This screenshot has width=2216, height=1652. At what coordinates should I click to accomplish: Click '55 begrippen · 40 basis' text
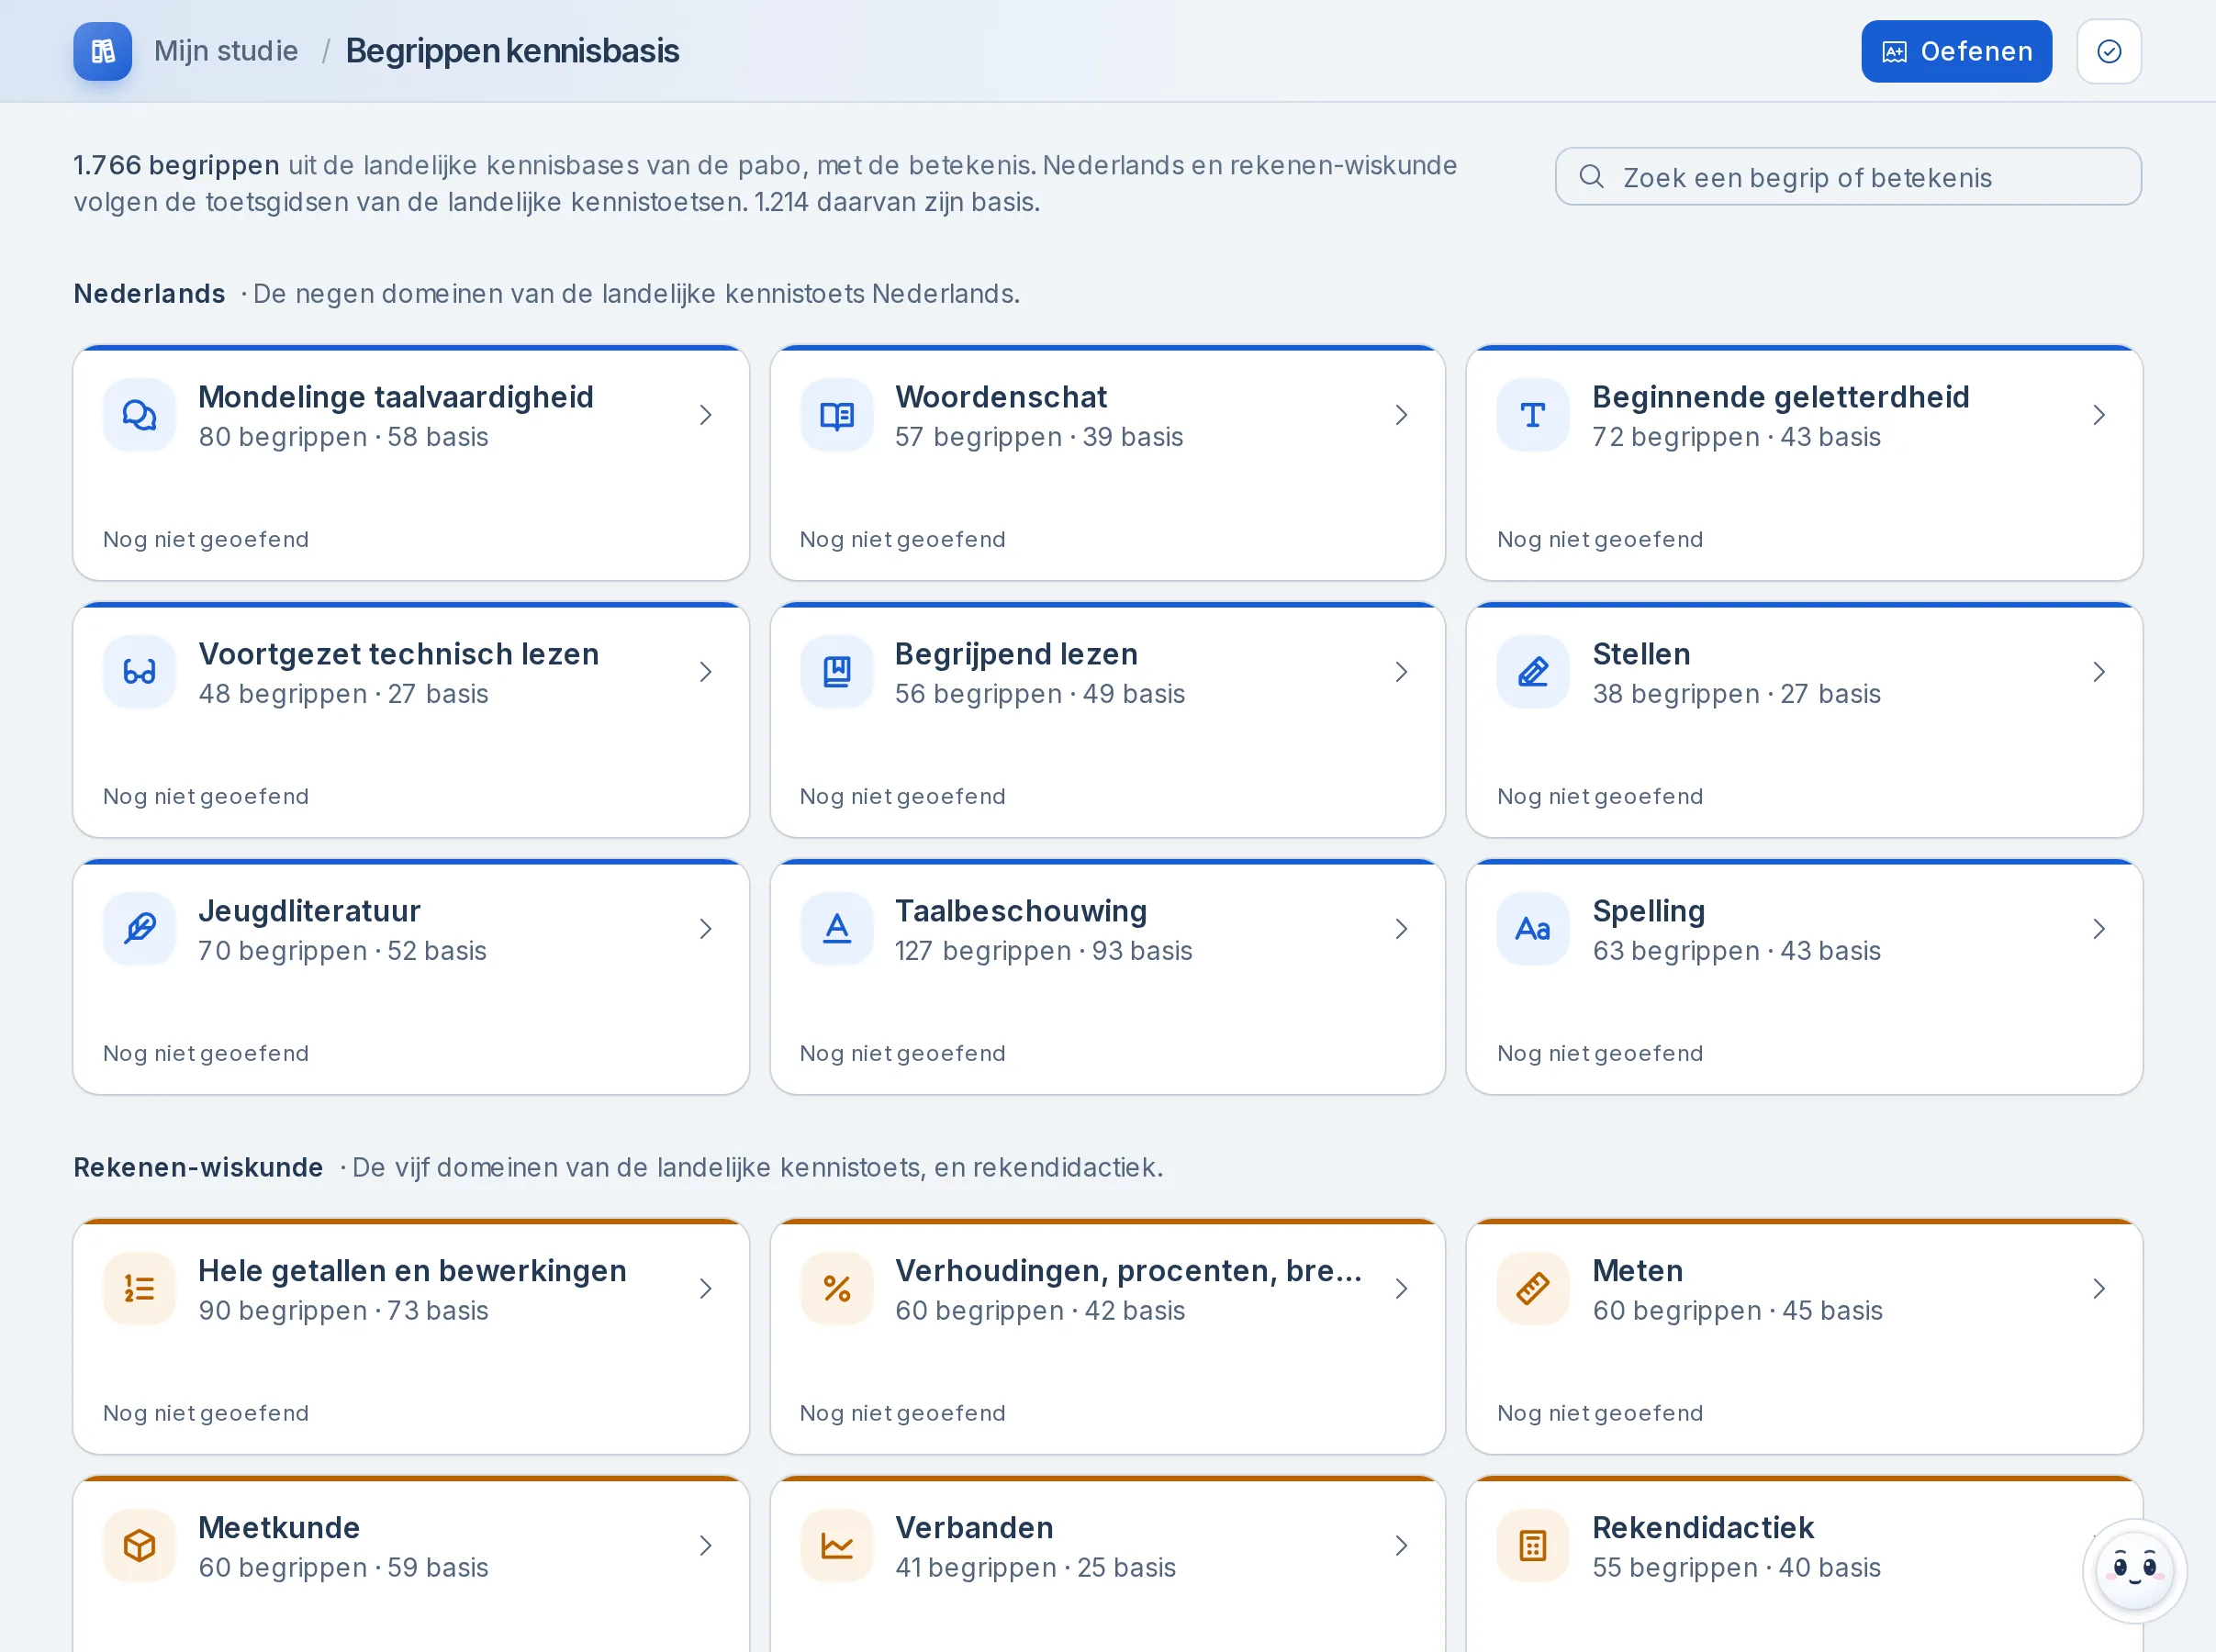click(1736, 1567)
